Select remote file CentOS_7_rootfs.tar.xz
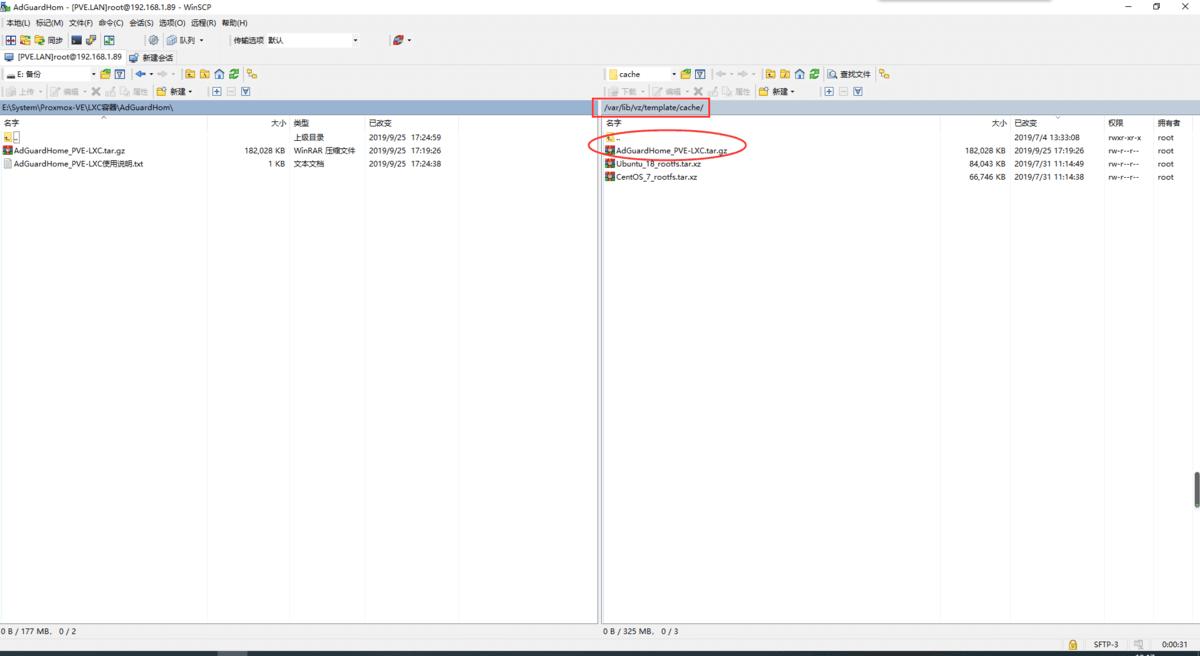The width and height of the screenshot is (1200, 656). point(651,177)
